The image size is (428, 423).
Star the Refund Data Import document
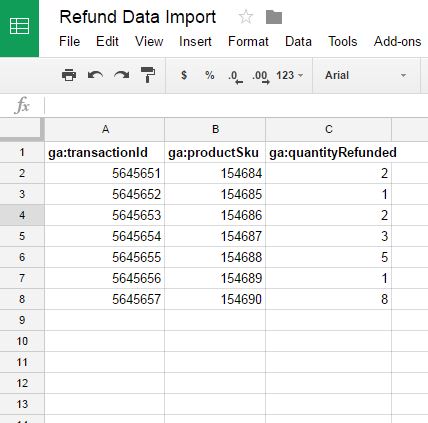[246, 17]
